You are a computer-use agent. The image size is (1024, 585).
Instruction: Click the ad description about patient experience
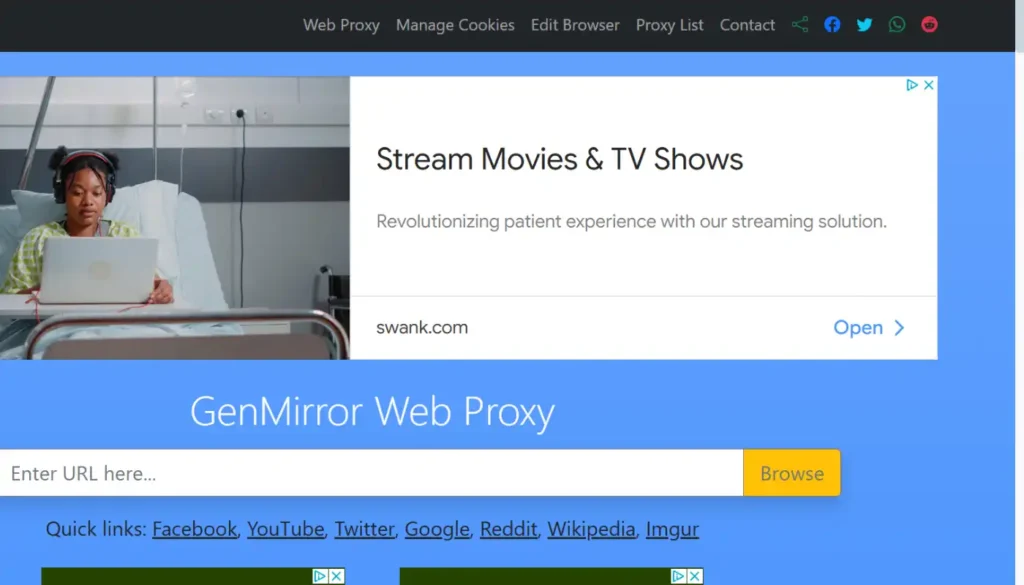[632, 221]
